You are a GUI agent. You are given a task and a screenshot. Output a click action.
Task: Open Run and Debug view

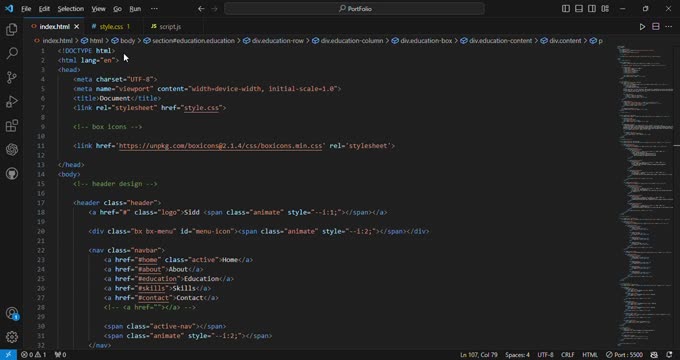[12, 101]
